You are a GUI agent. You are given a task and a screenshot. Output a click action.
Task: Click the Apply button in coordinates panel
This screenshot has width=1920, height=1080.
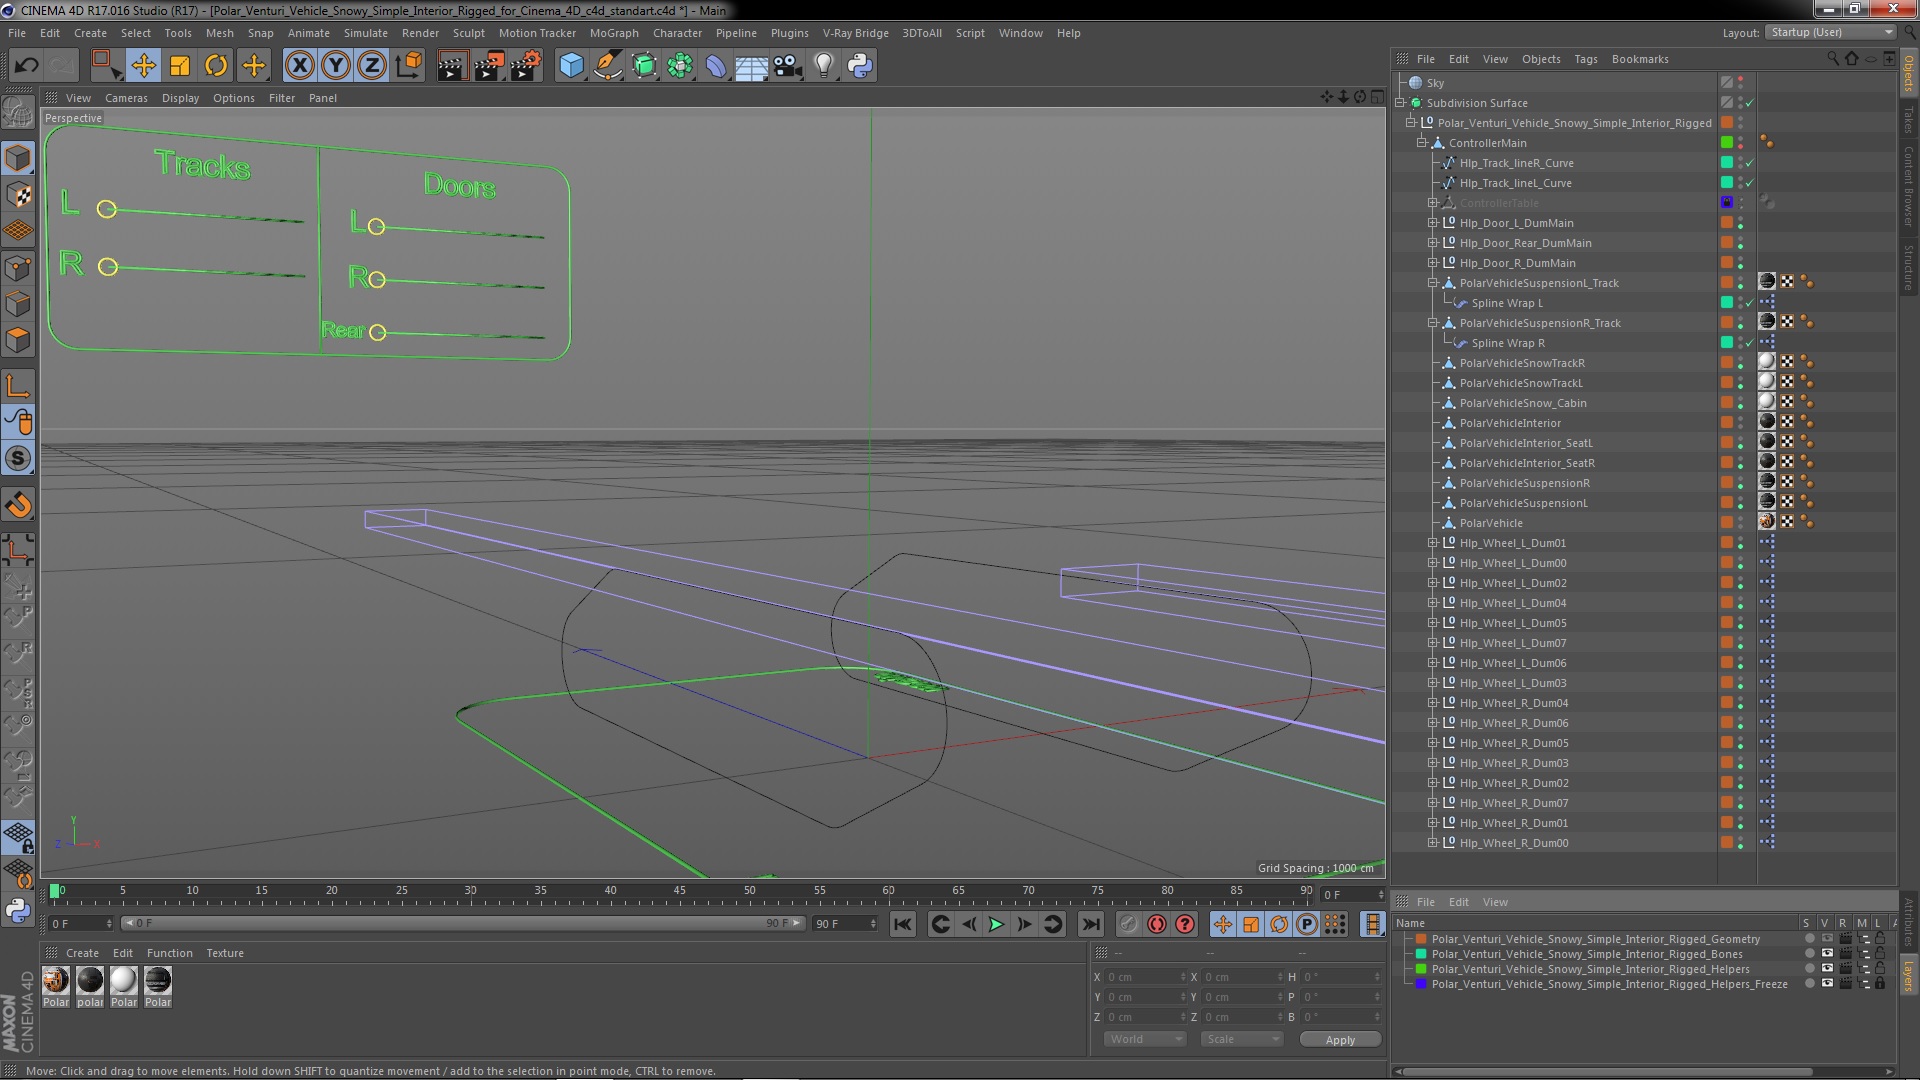pyautogui.click(x=1340, y=1040)
